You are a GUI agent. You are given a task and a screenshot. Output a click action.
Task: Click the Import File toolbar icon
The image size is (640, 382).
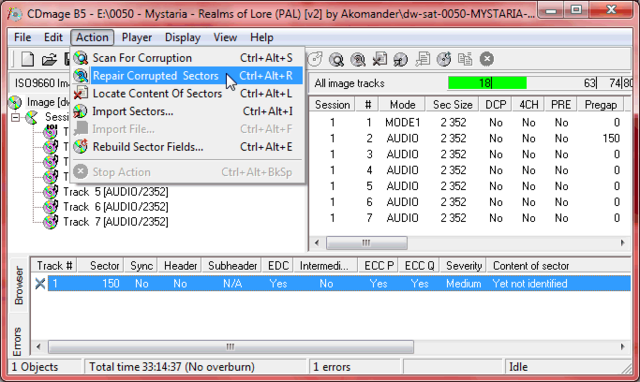tap(422, 60)
